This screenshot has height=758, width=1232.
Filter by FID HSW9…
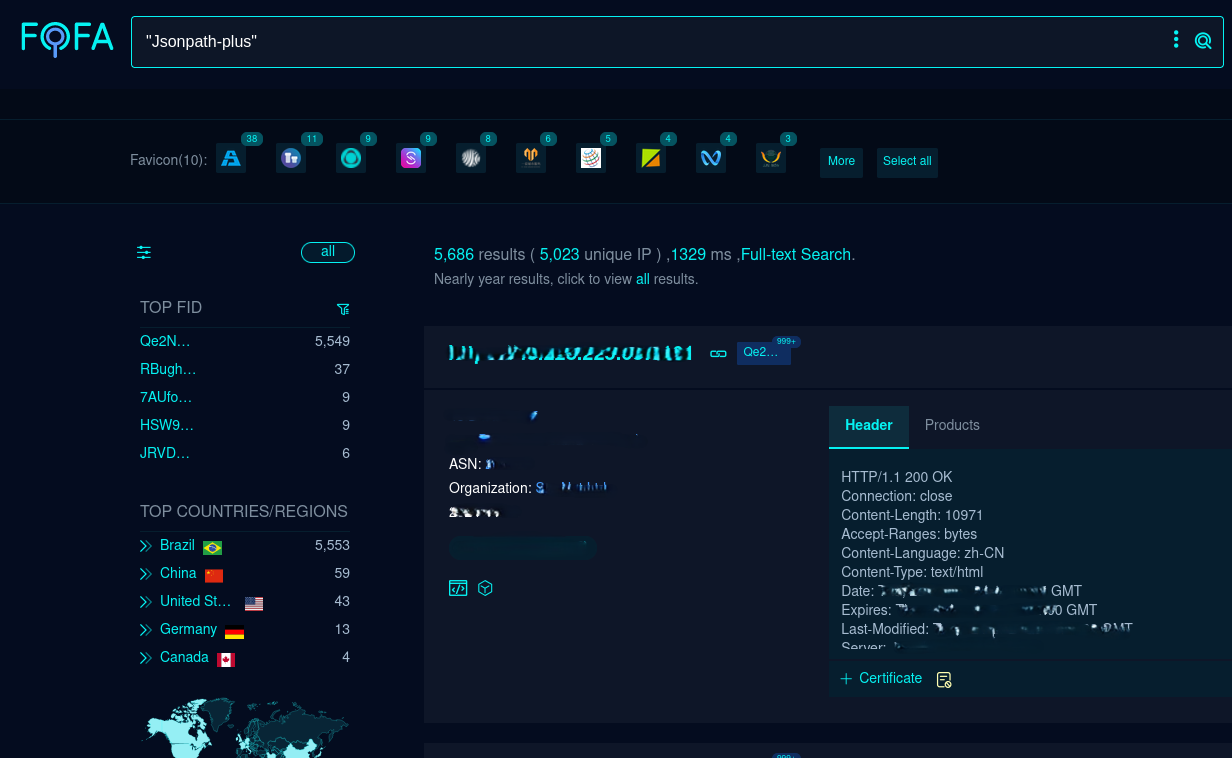coord(167,425)
